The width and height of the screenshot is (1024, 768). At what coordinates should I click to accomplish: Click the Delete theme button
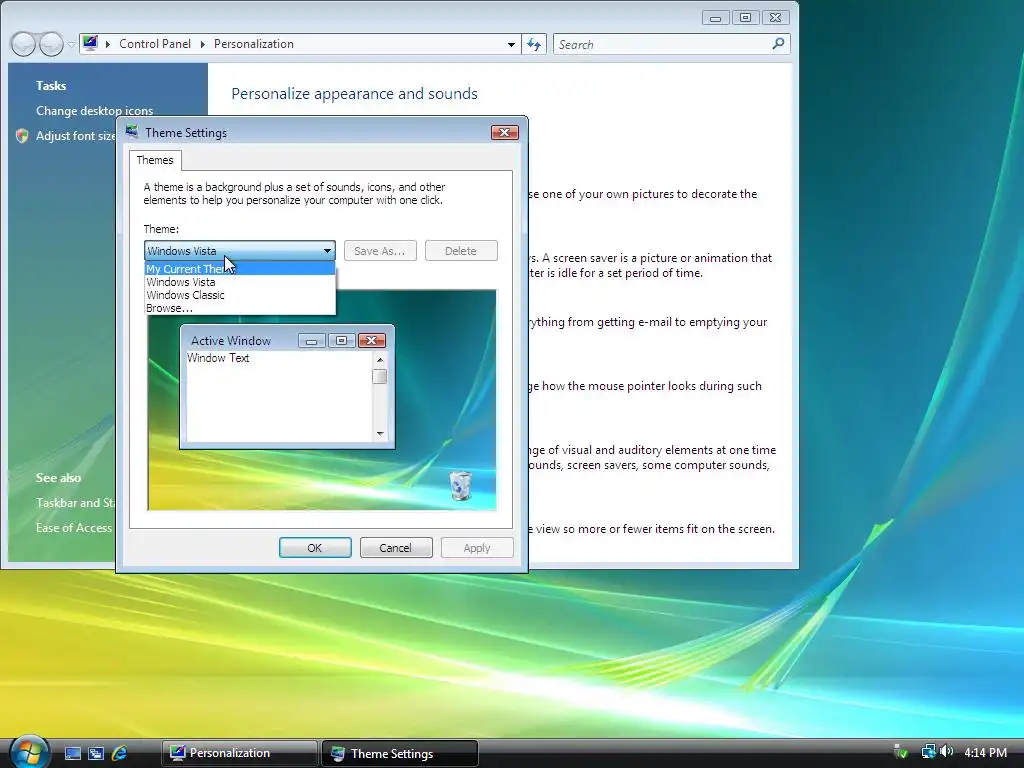point(461,251)
